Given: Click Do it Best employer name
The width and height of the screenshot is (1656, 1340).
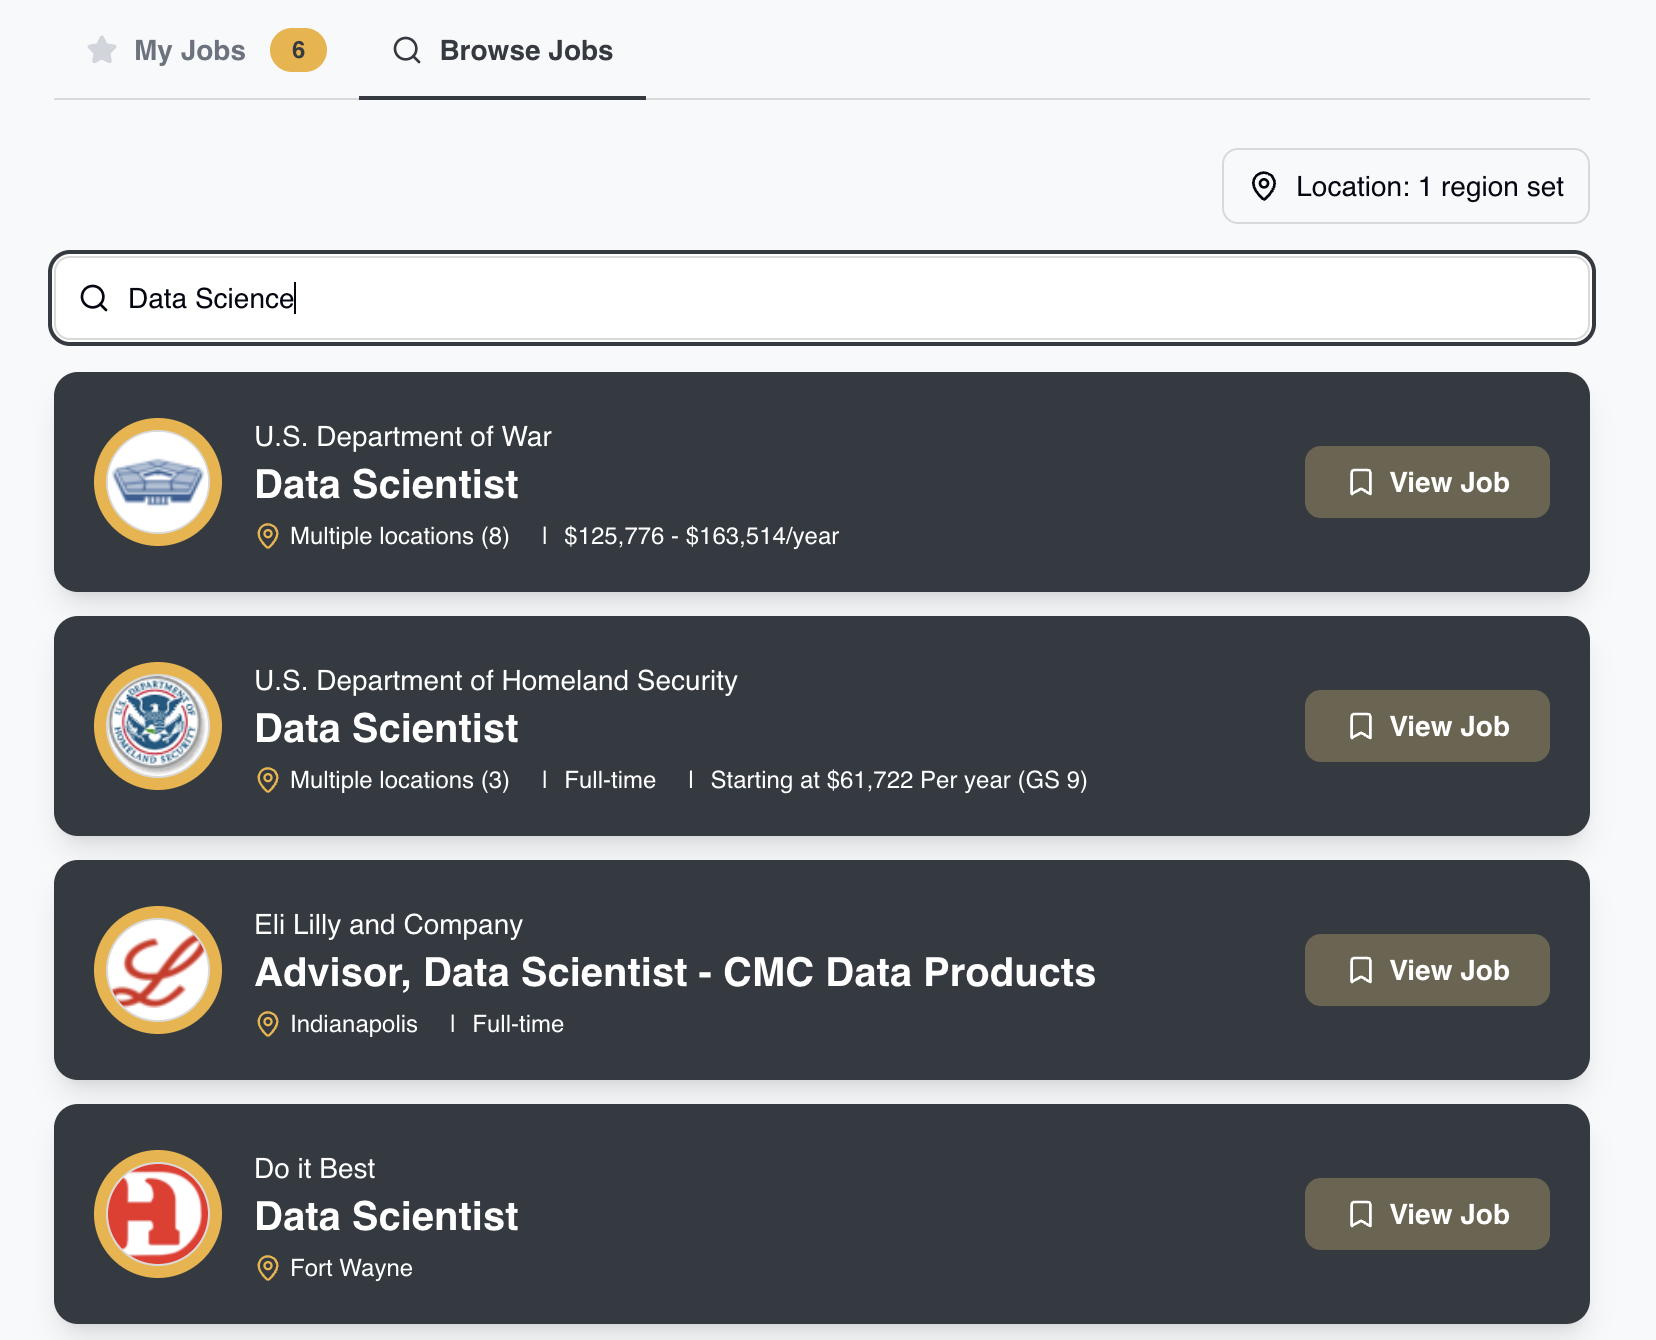Looking at the screenshot, I should pyautogui.click(x=315, y=1168).
